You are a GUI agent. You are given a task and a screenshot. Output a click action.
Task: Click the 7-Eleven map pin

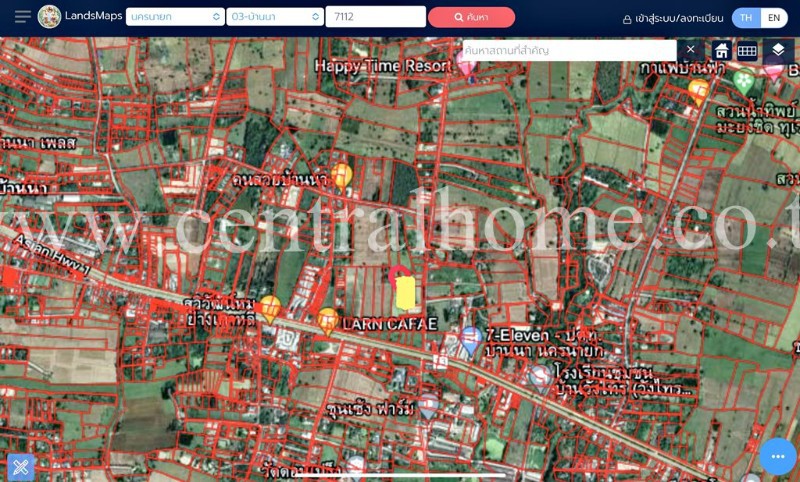[470, 341]
